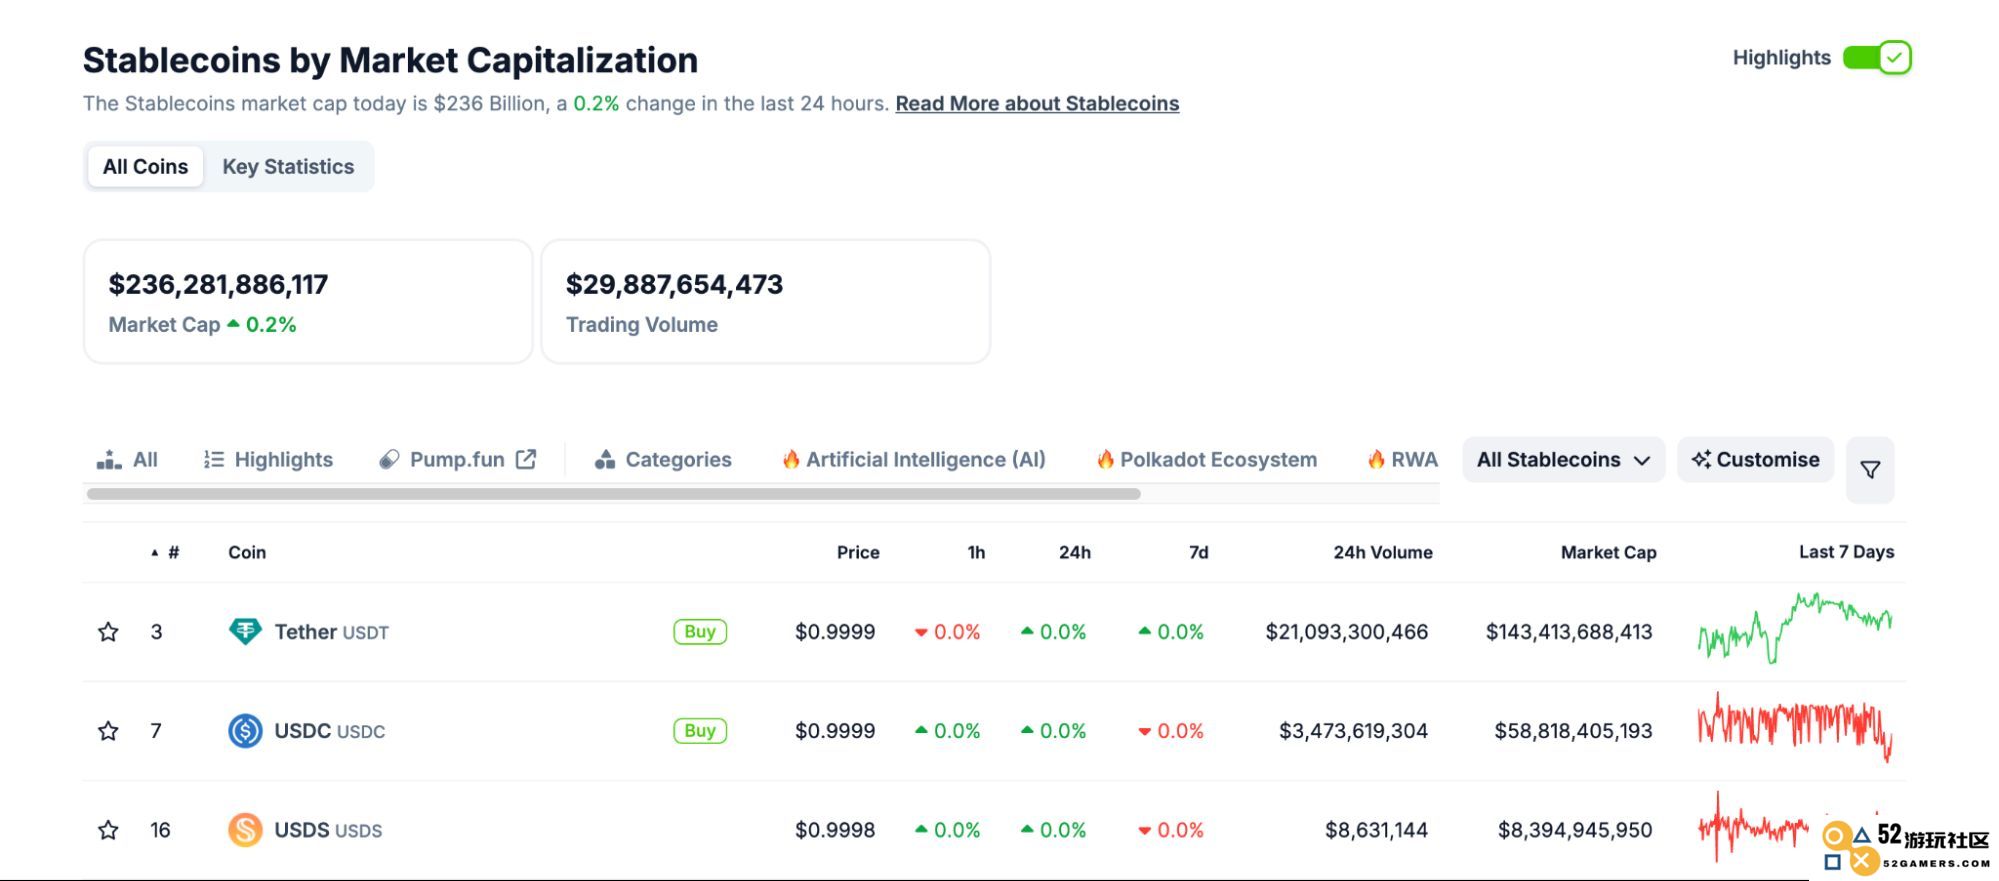Select Polkadot Ecosystem category
The height and width of the screenshot is (881, 1999).
tap(1207, 460)
